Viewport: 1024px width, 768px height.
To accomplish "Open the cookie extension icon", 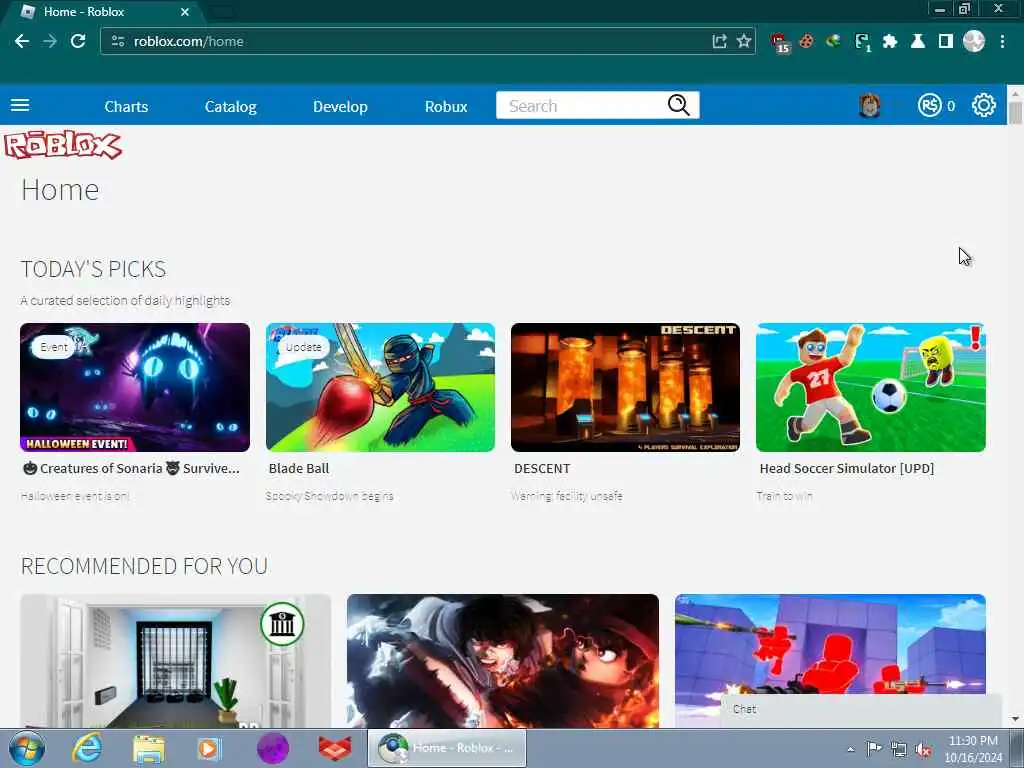I will coord(807,41).
